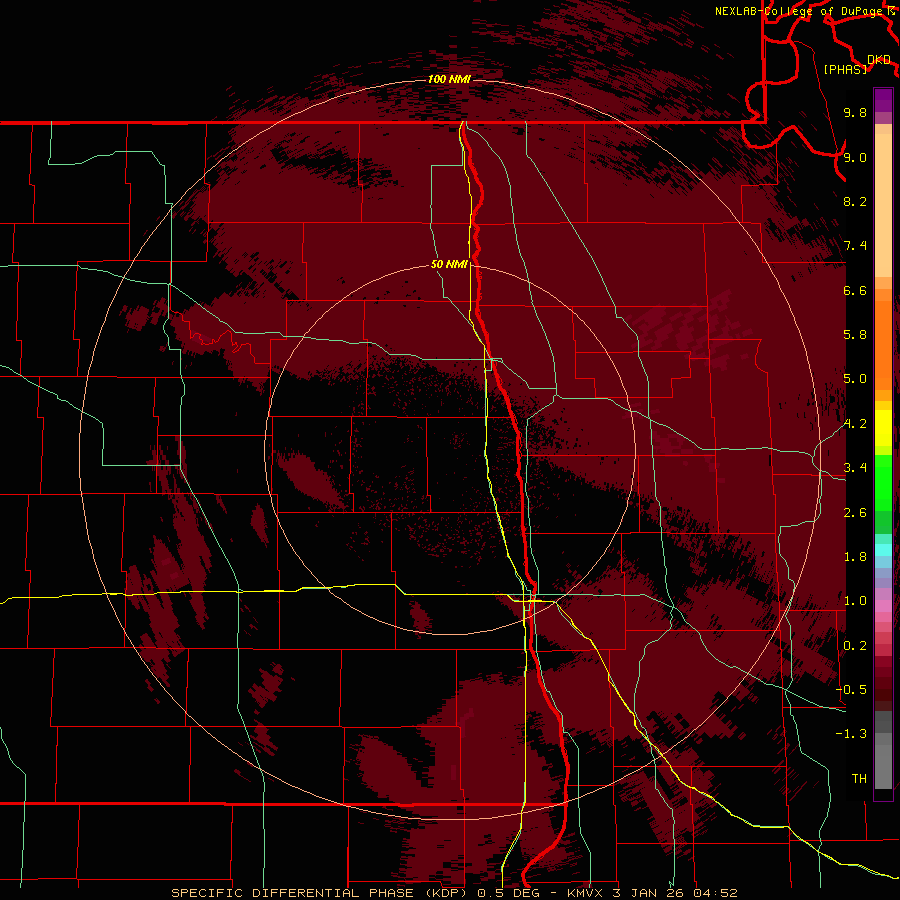
Task: Click the 5.8 scale value
Action: (855, 335)
